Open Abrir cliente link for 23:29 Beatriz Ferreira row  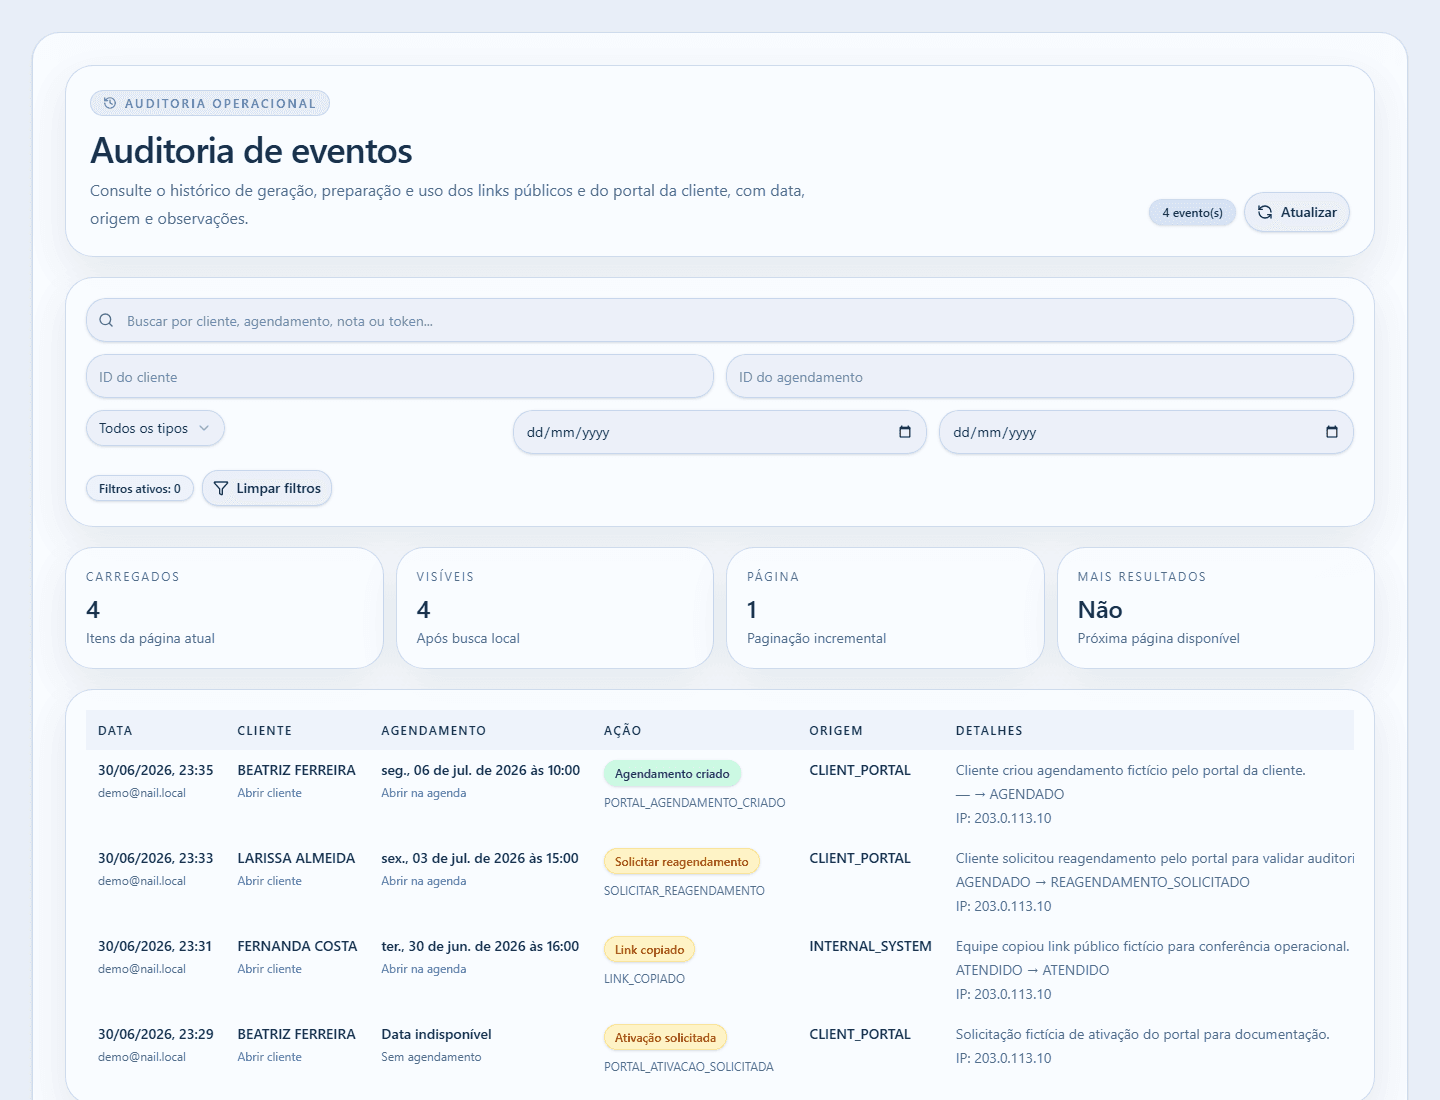pos(269,1057)
